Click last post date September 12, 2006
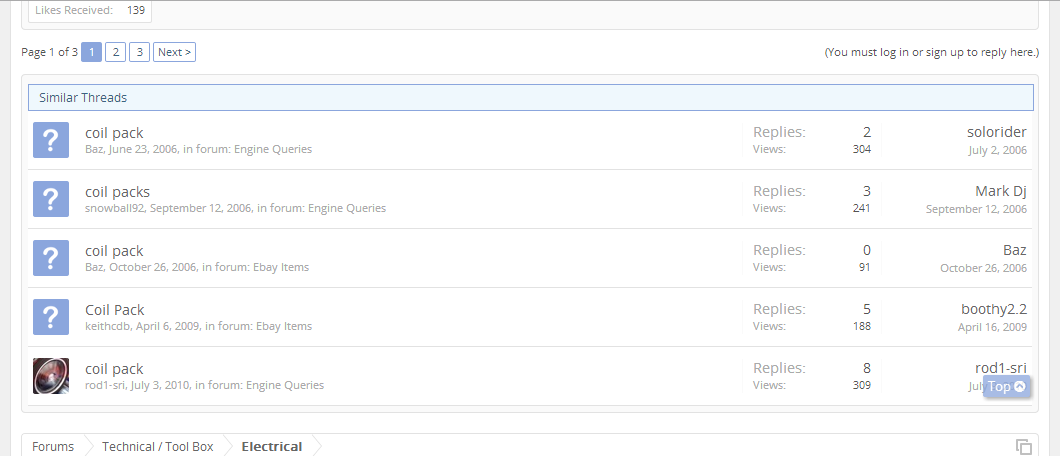This screenshot has width=1060, height=456. (x=976, y=209)
